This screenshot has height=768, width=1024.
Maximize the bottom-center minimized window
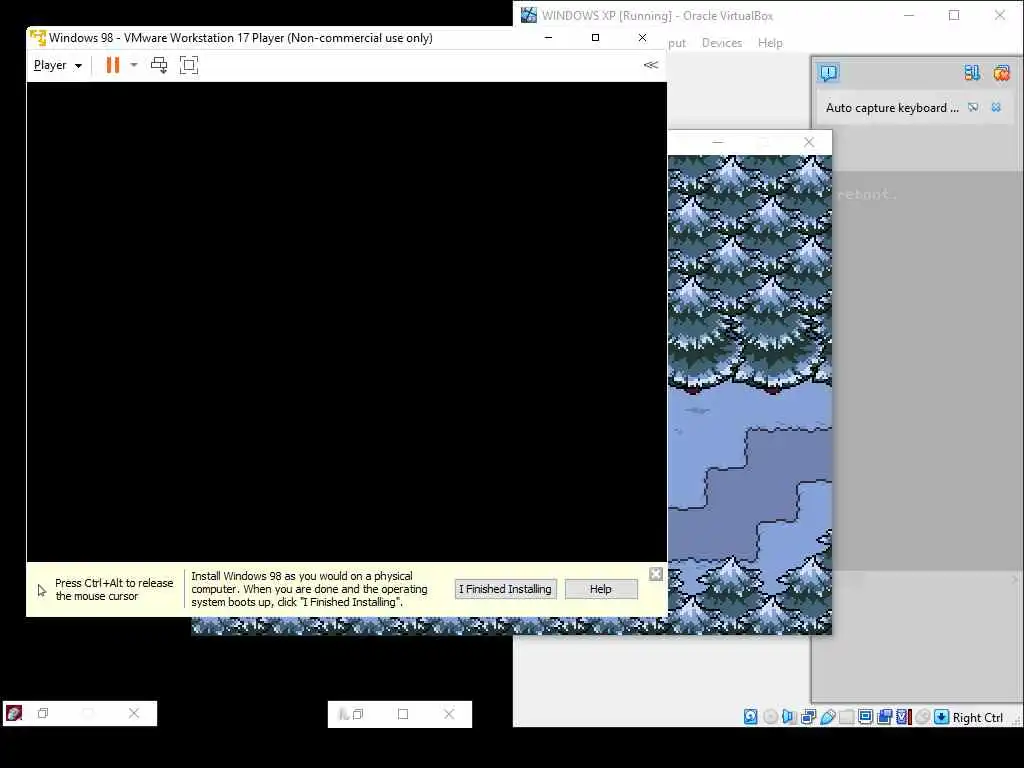coord(403,714)
